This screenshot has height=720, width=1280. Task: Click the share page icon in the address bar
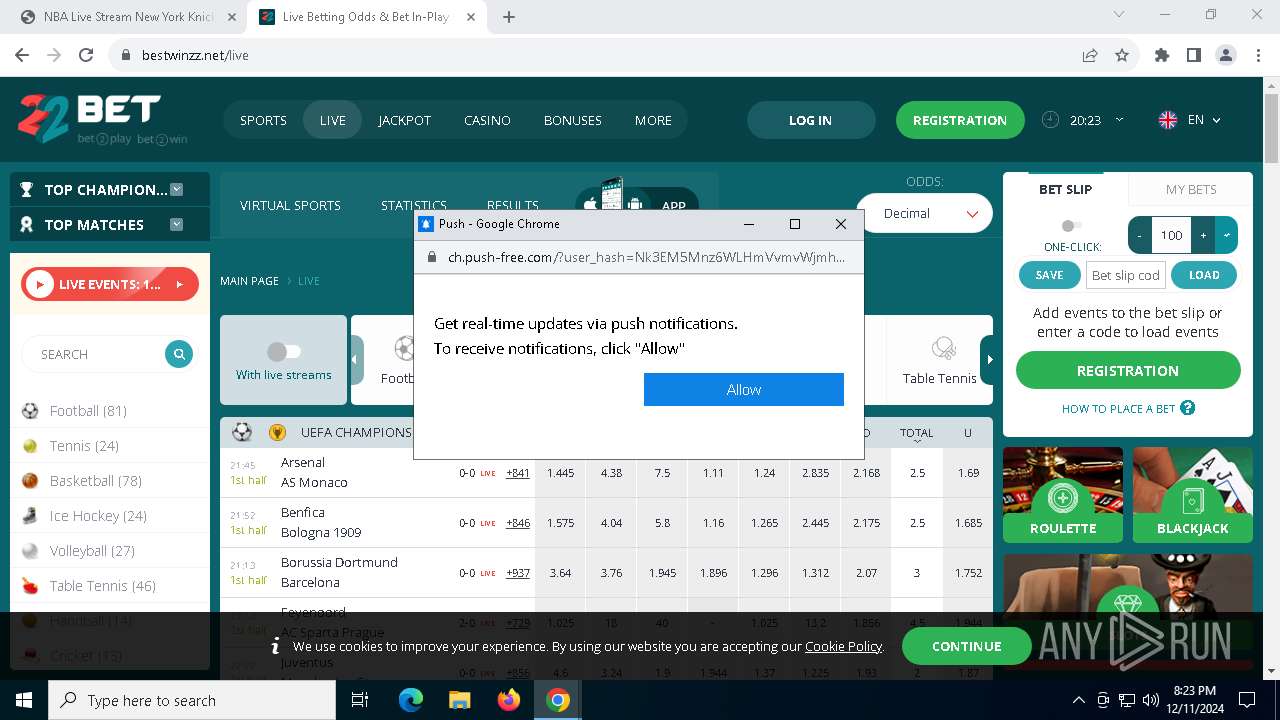1090,55
